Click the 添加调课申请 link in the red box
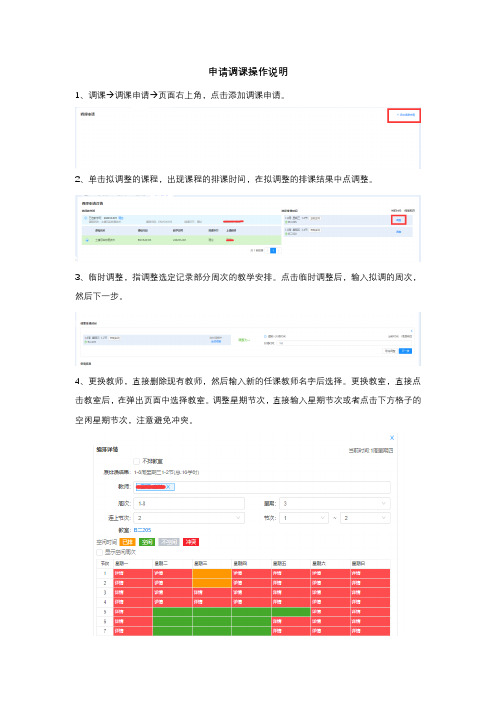 pos(404,115)
